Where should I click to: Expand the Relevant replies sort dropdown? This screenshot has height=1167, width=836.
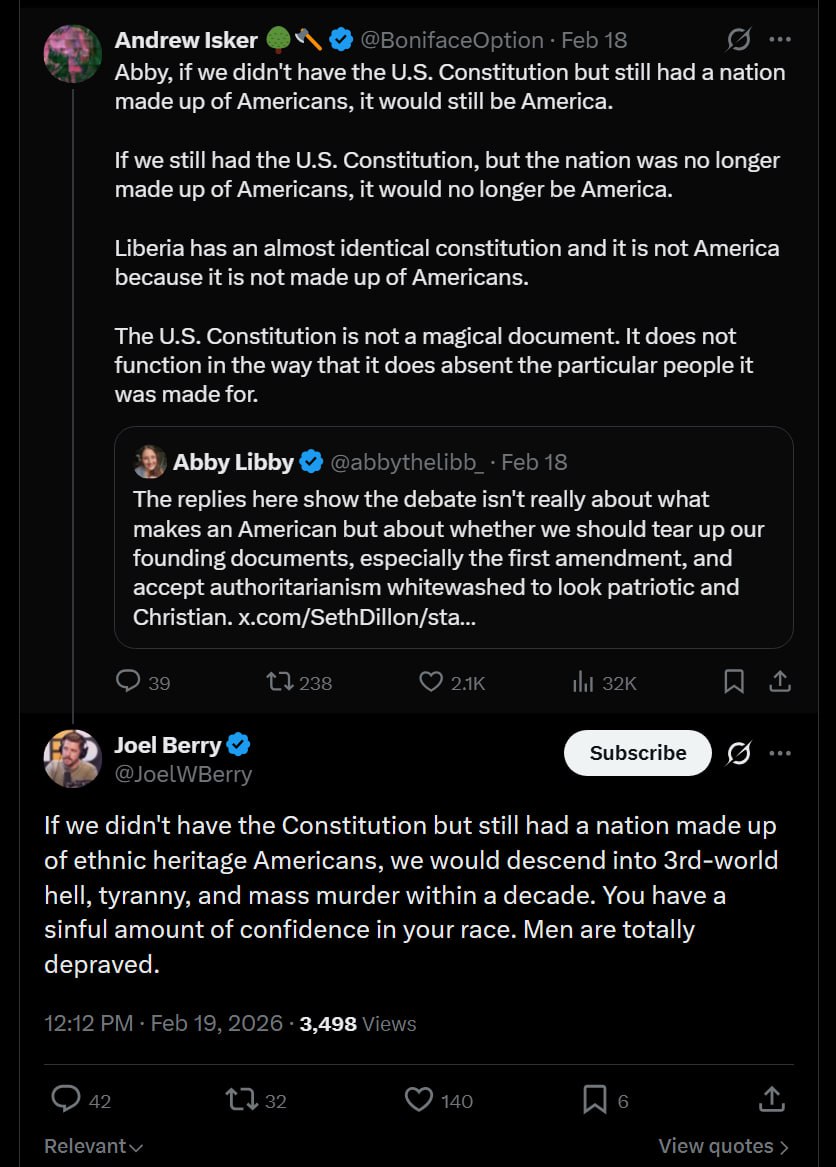click(93, 1146)
